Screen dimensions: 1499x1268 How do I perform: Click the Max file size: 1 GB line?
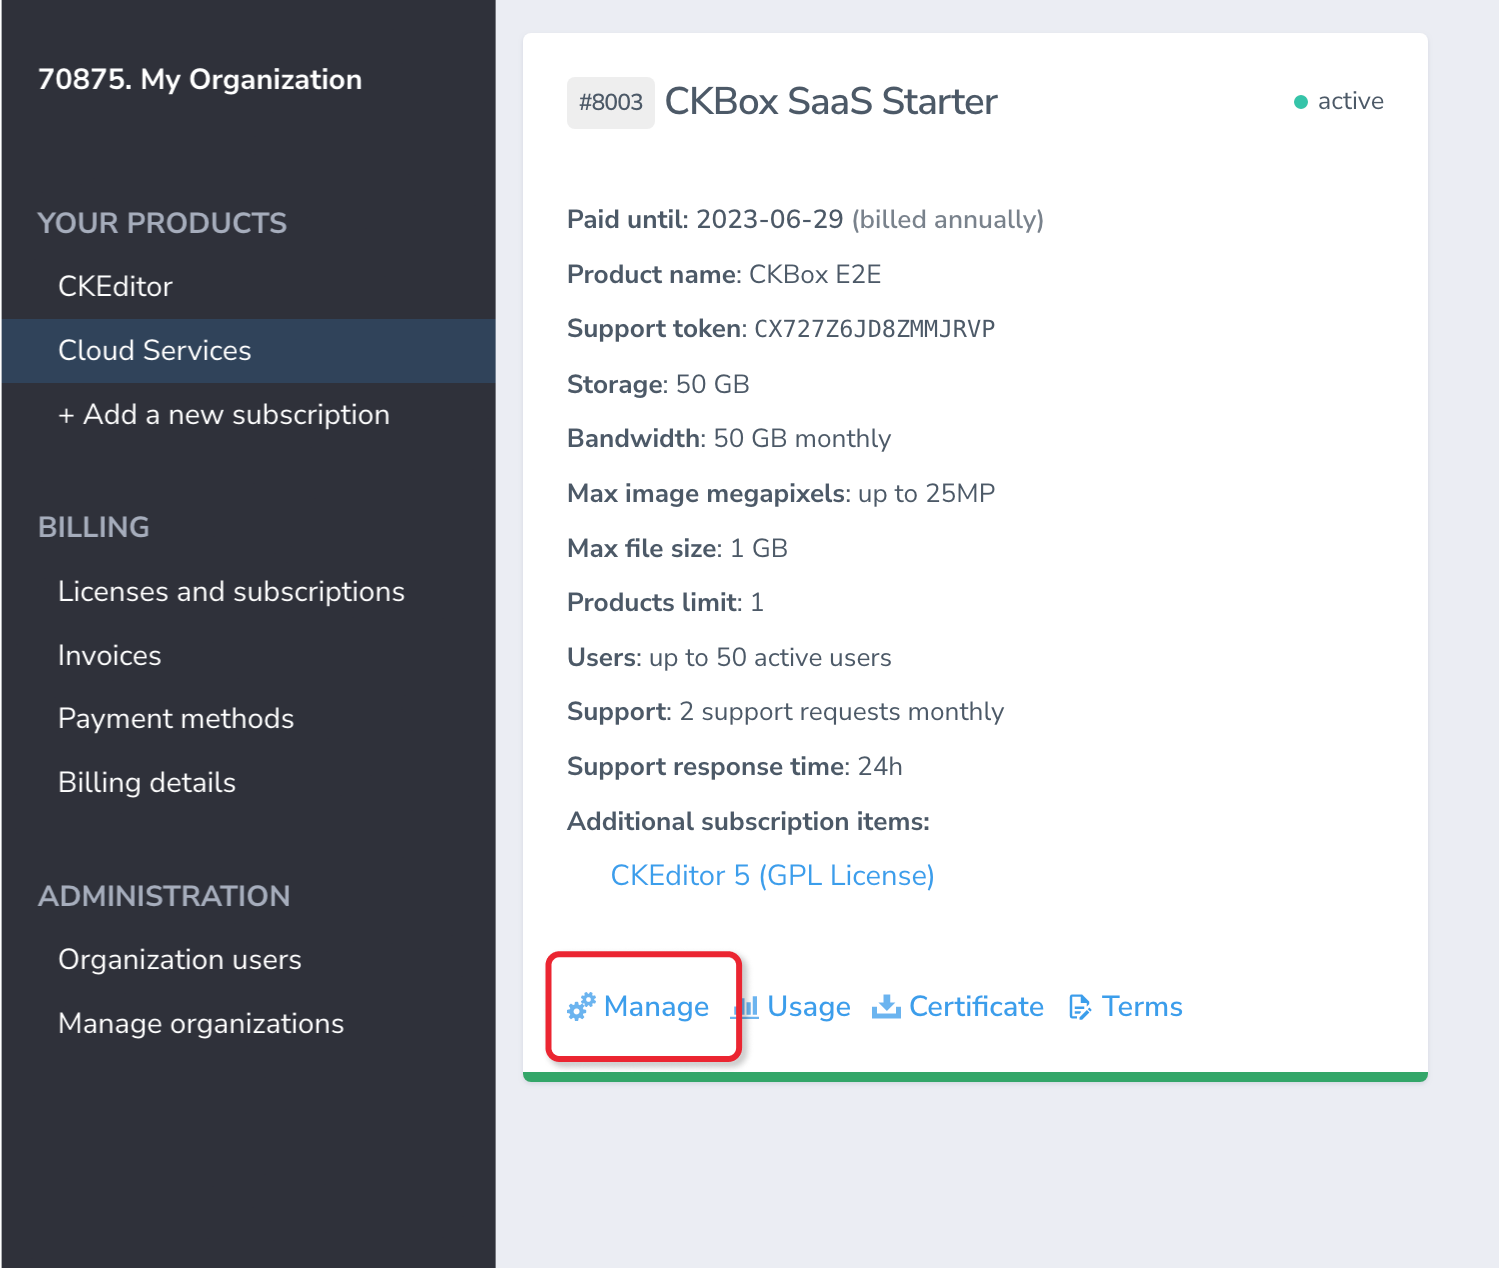pos(677,548)
